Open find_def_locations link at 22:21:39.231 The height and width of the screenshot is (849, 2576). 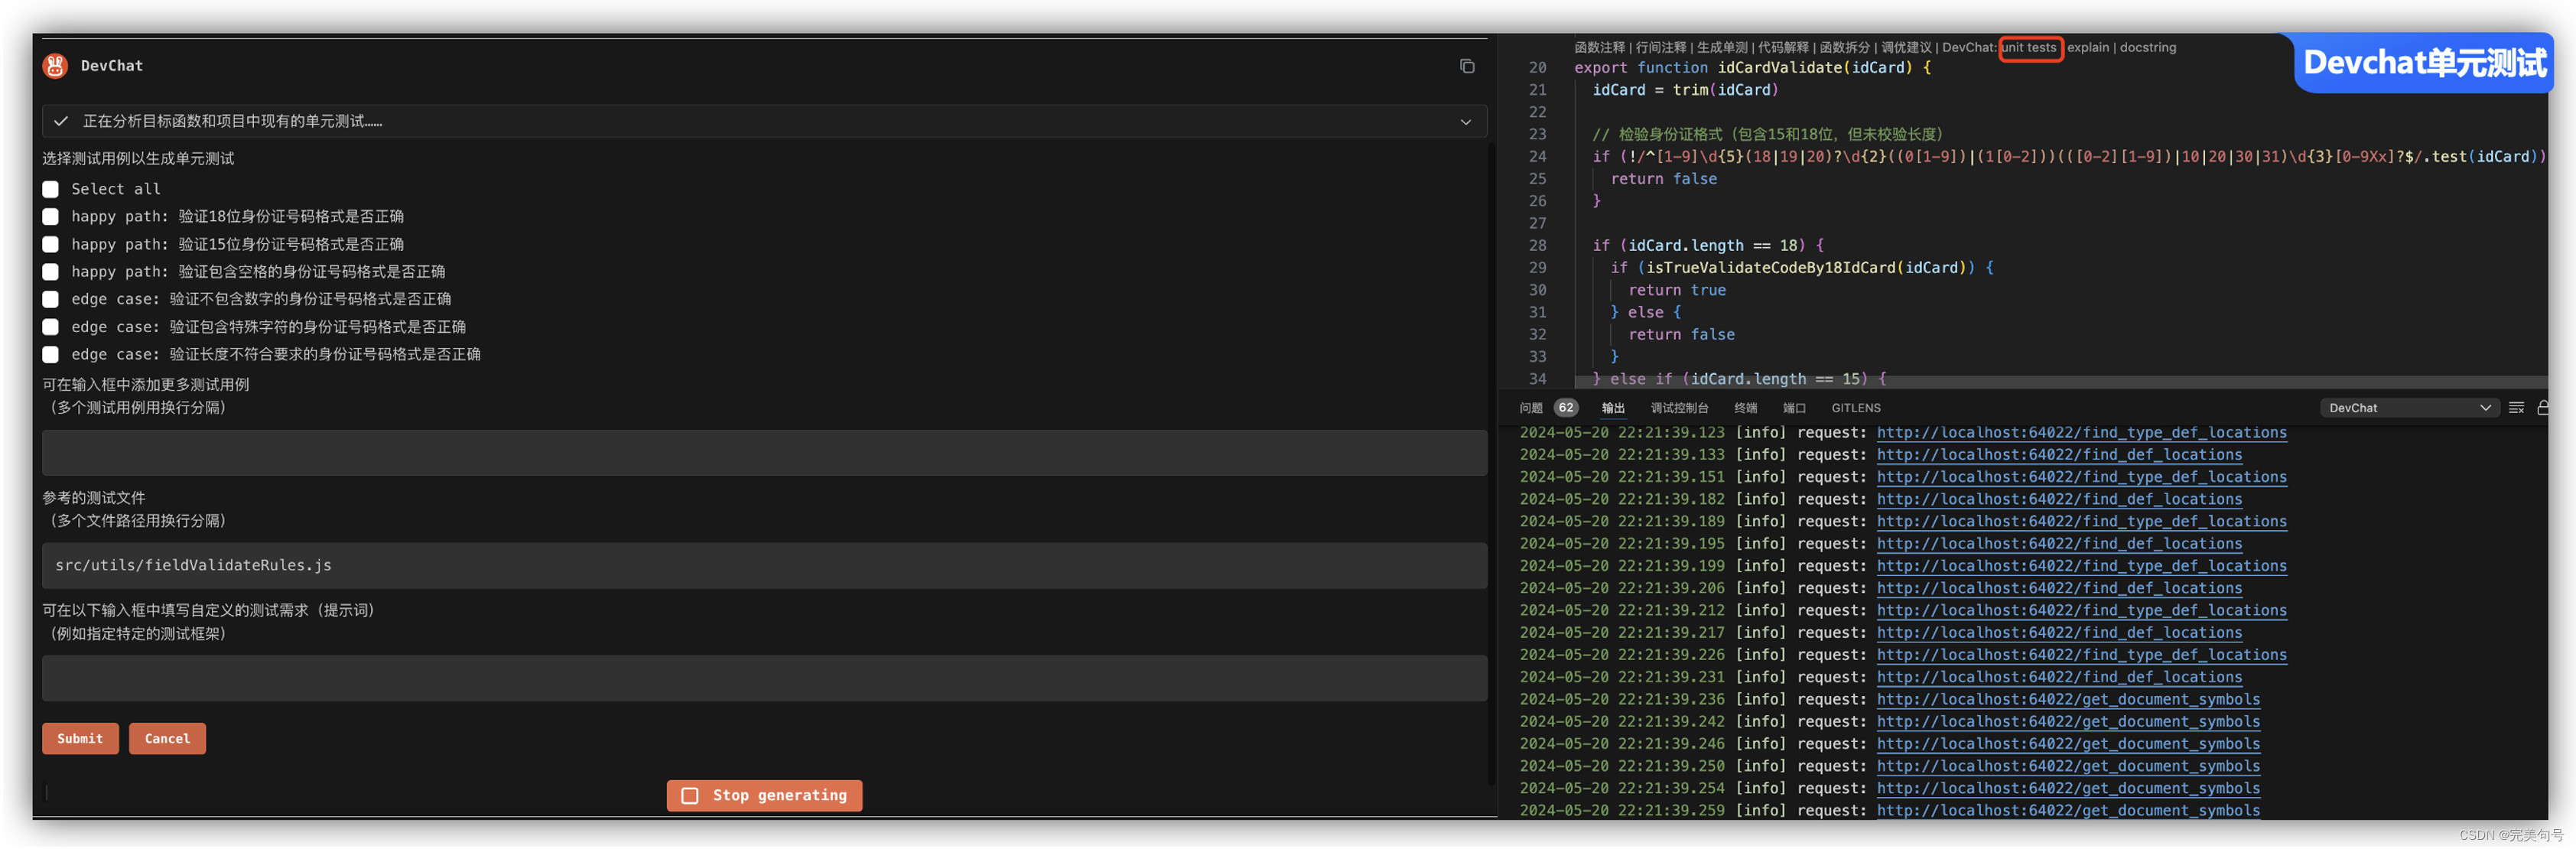click(2059, 678)
